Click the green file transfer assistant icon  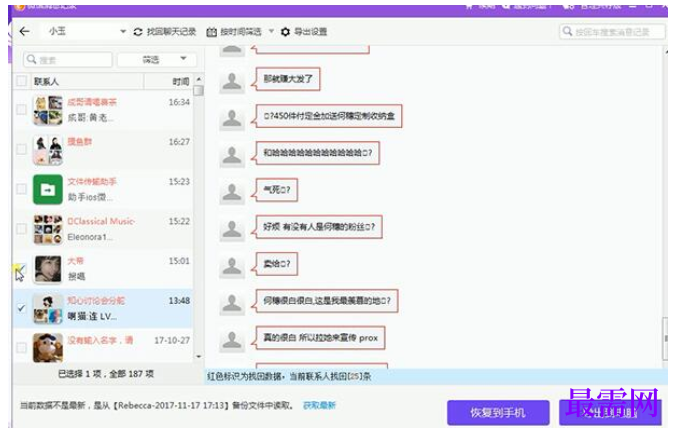[48, 189]
